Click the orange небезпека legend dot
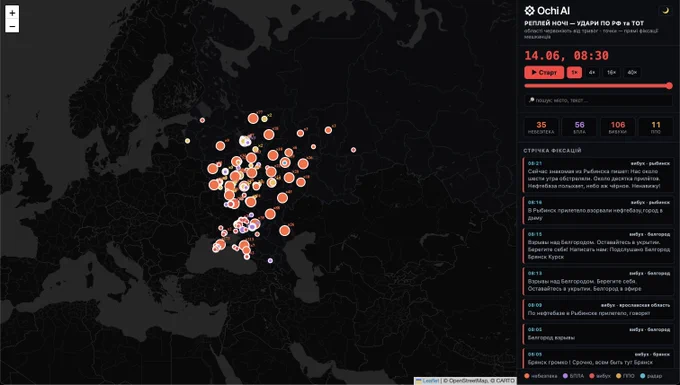Screen dimensions: 680x385 click(527, 376)
